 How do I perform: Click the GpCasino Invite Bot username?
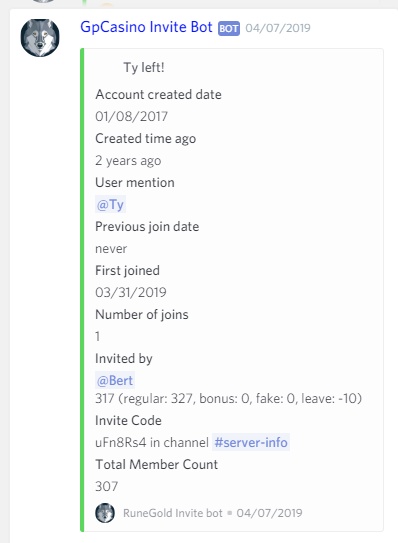146,27
